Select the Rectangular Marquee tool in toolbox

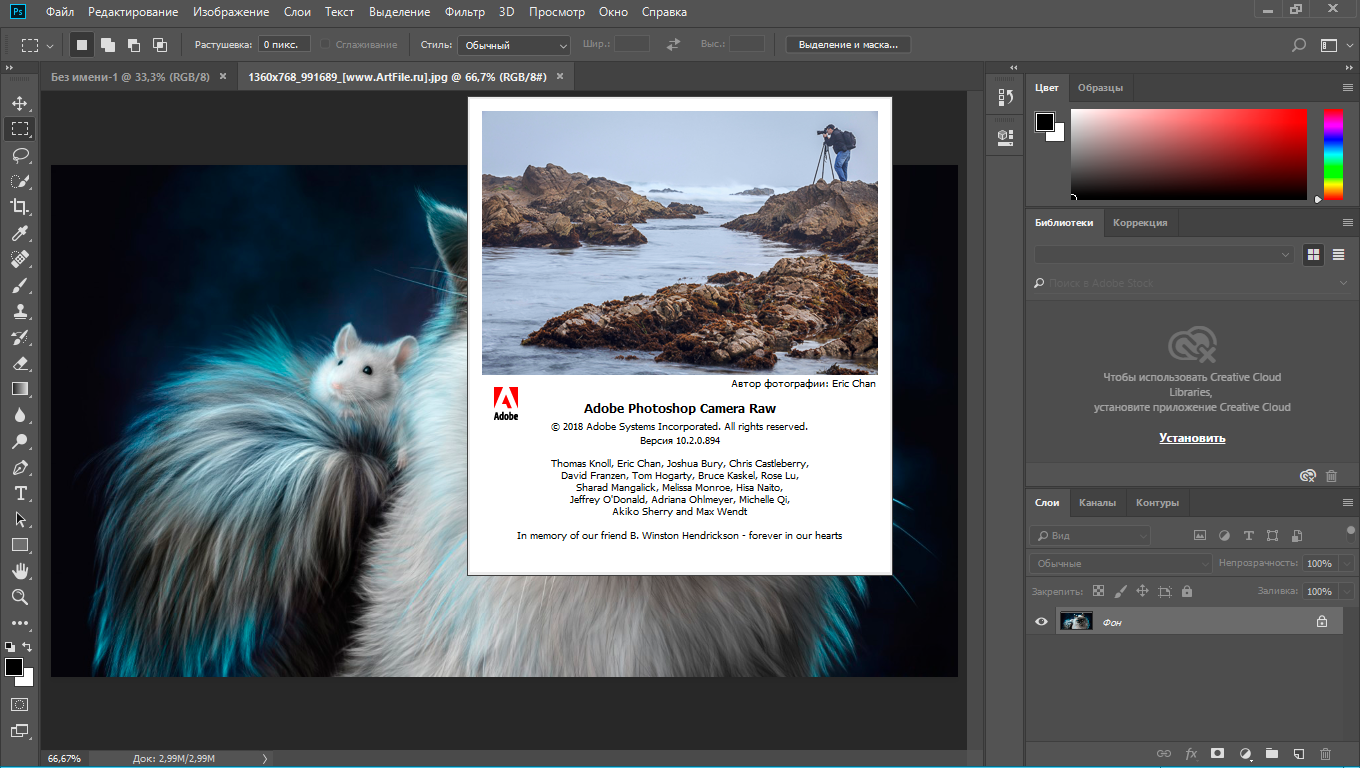tap(19, 129)
